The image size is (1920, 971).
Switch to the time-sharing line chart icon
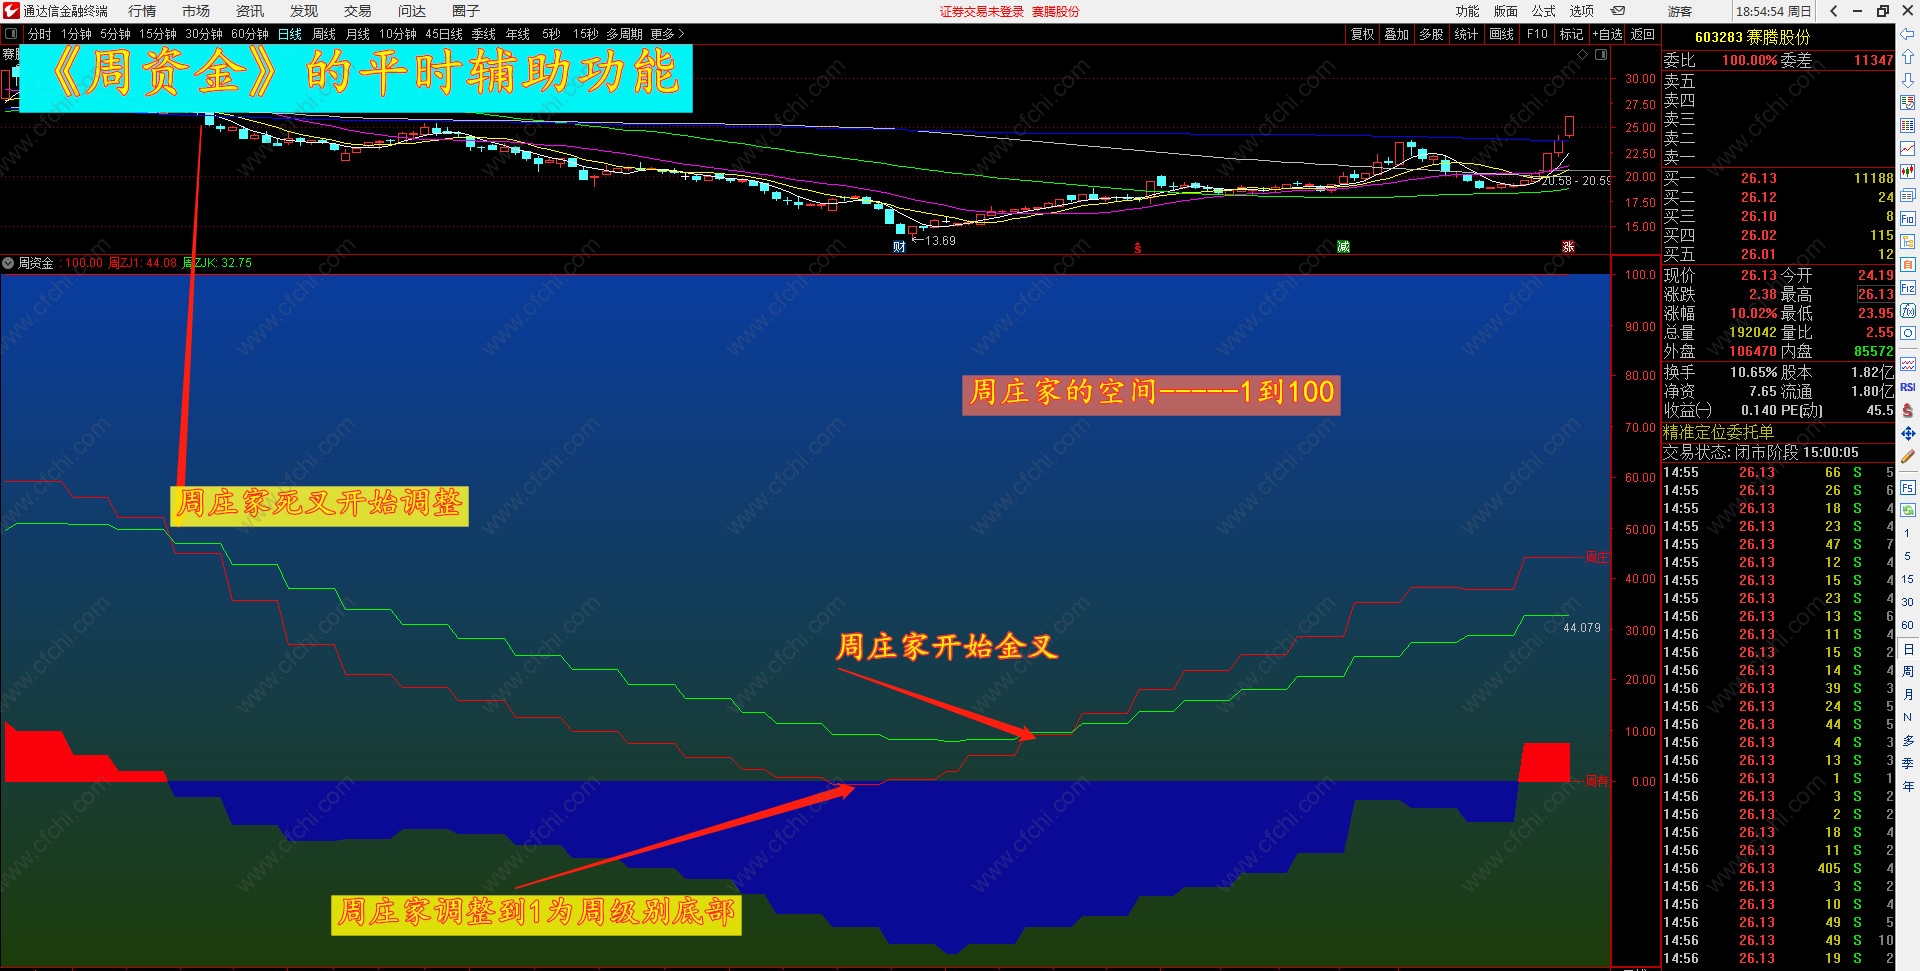coord(1907,149)
